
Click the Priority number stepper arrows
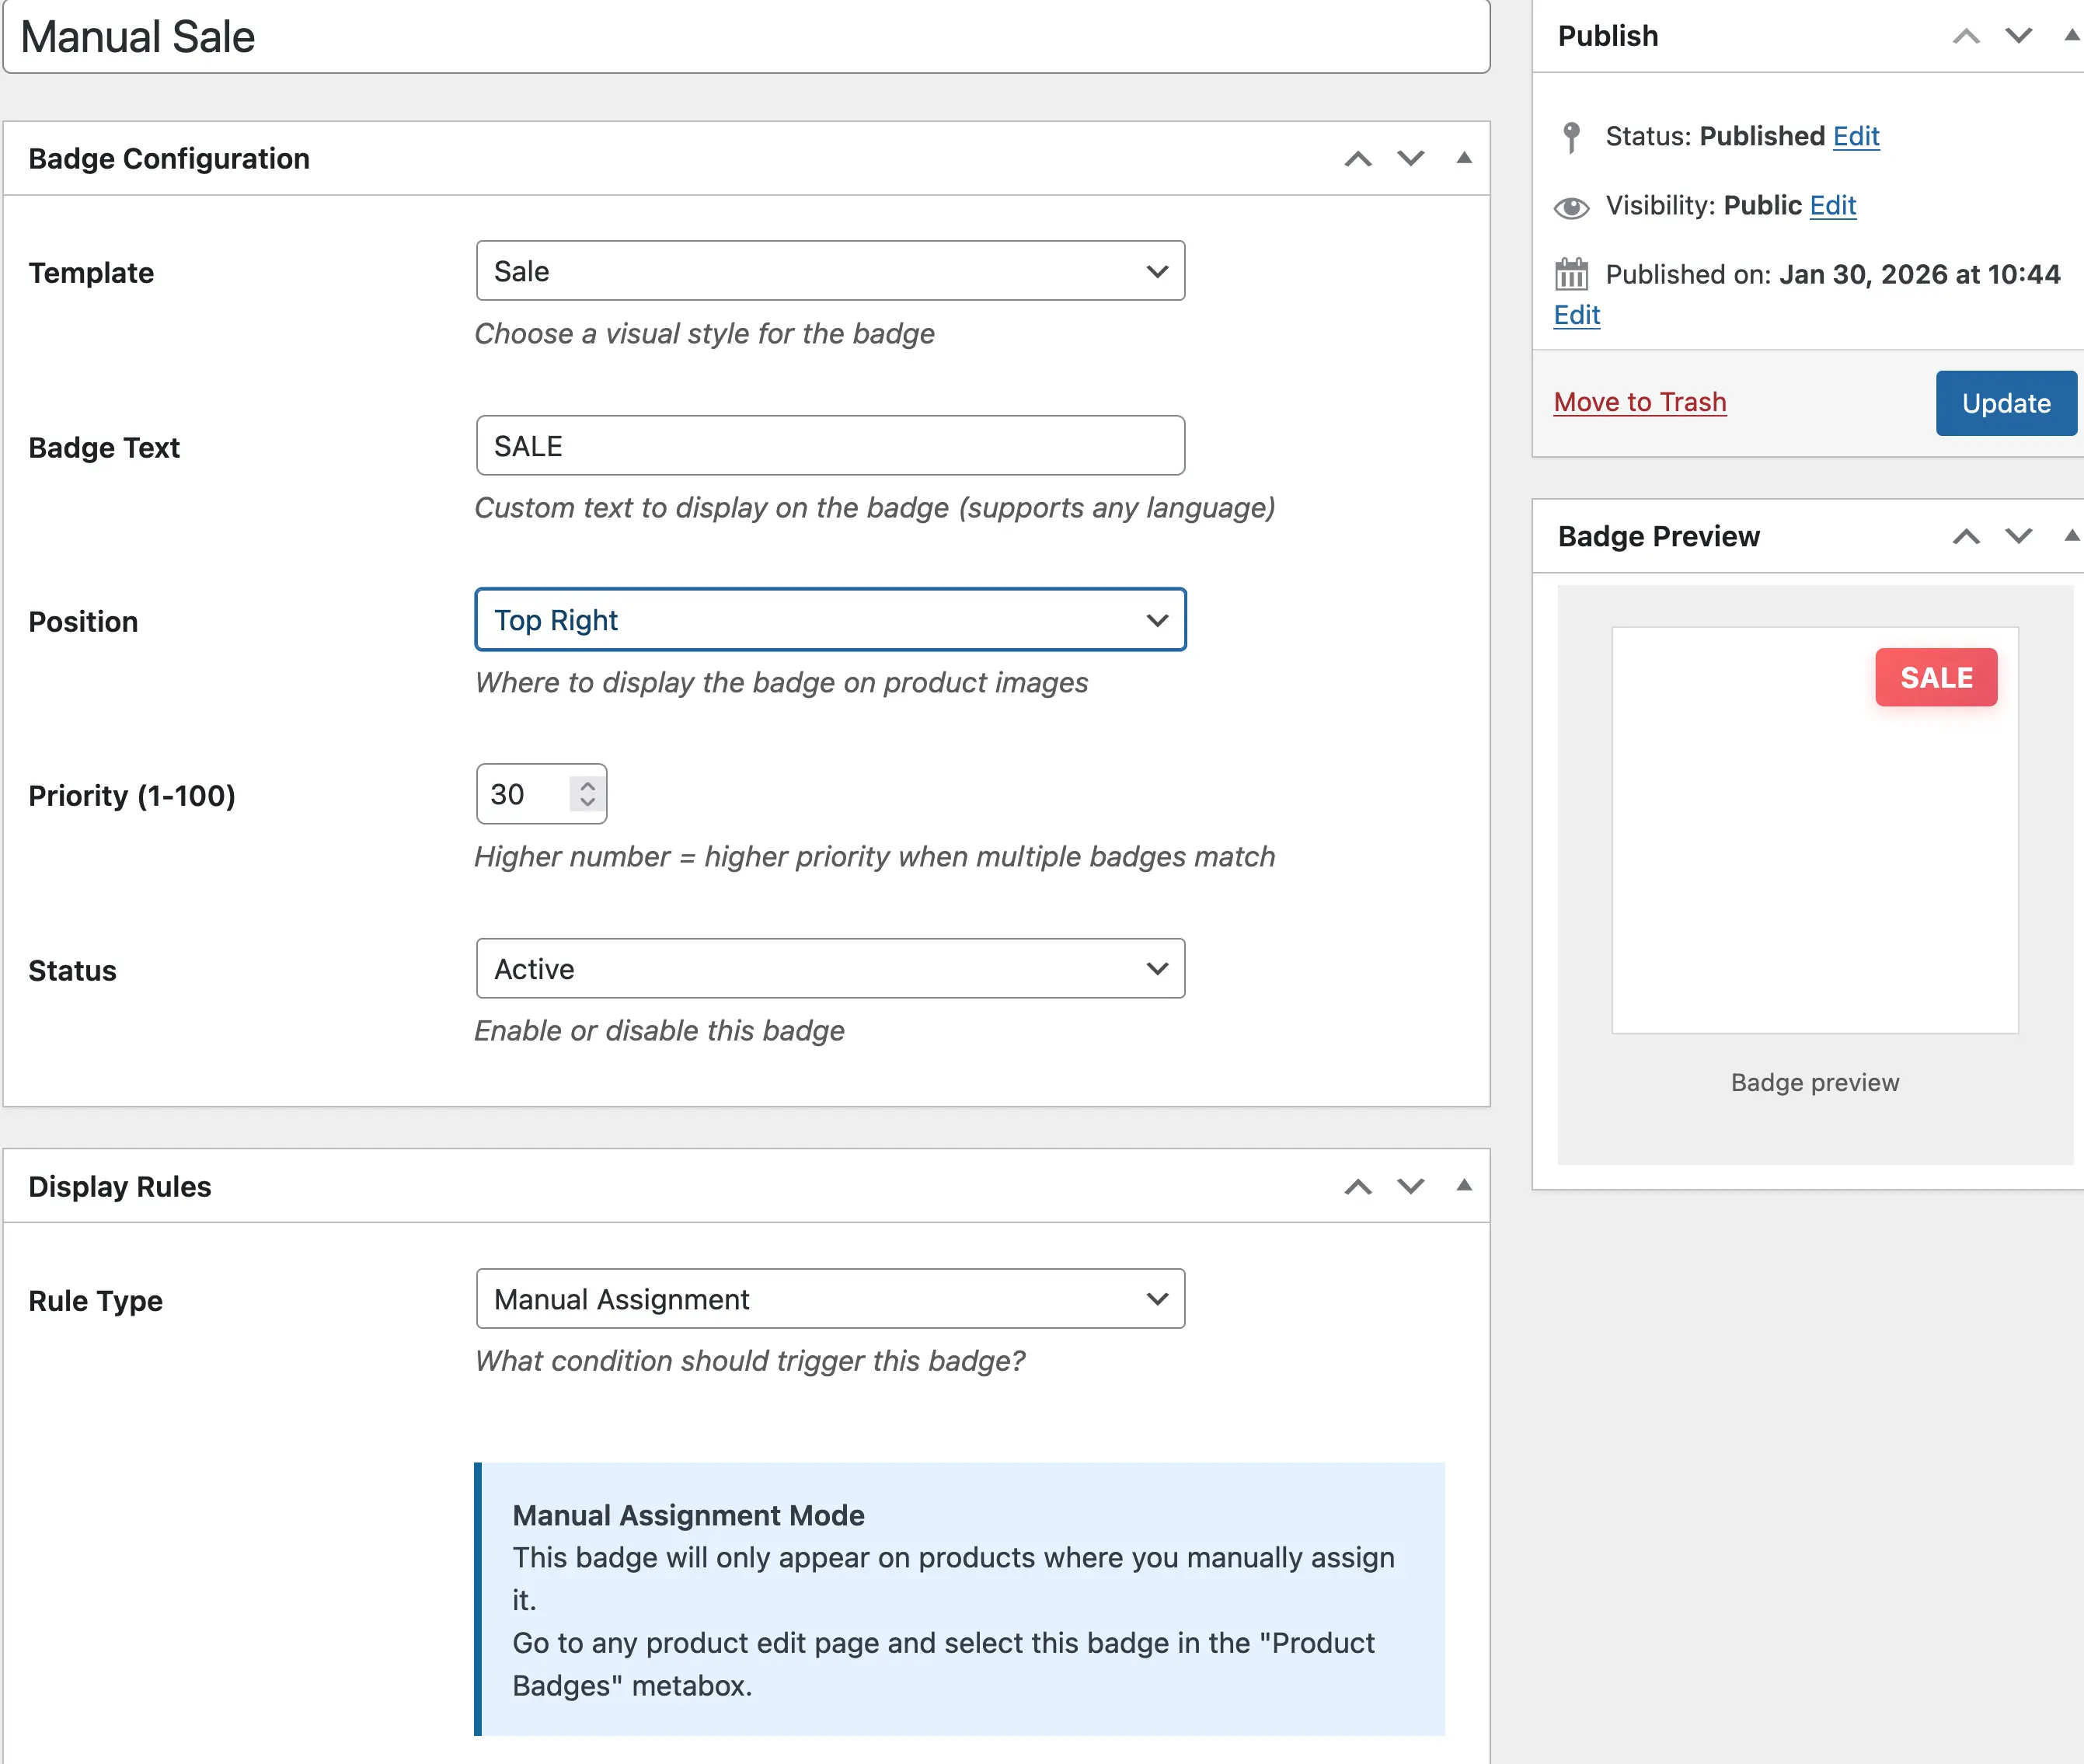point(588,794)
